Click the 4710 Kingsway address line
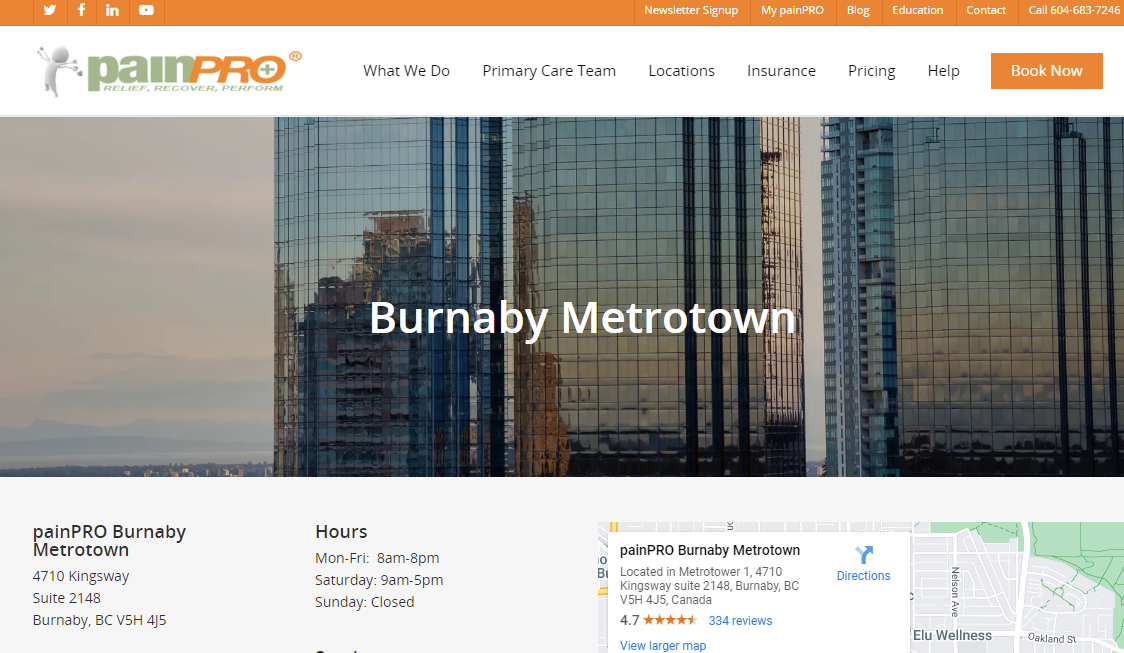The image size is (1124, 653). [x=81, y=576]
